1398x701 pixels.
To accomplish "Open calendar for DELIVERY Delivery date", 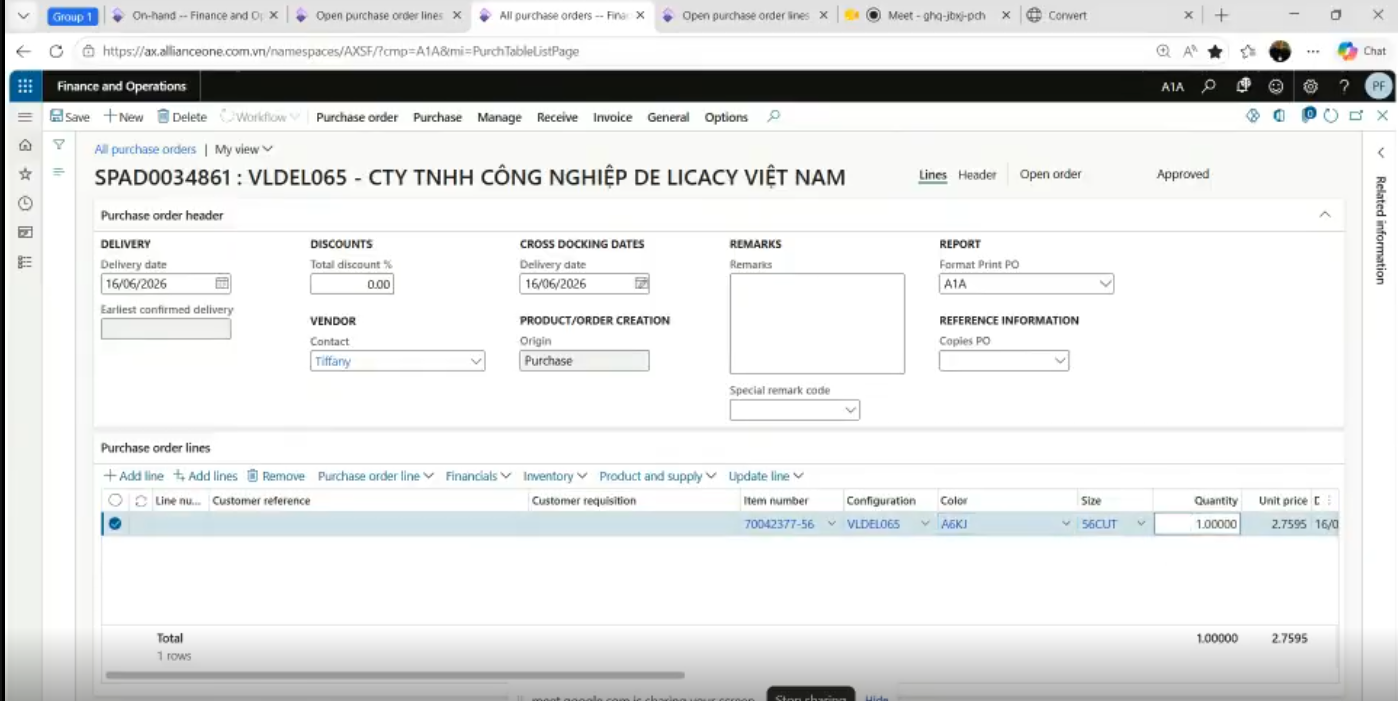I will 222,284.
